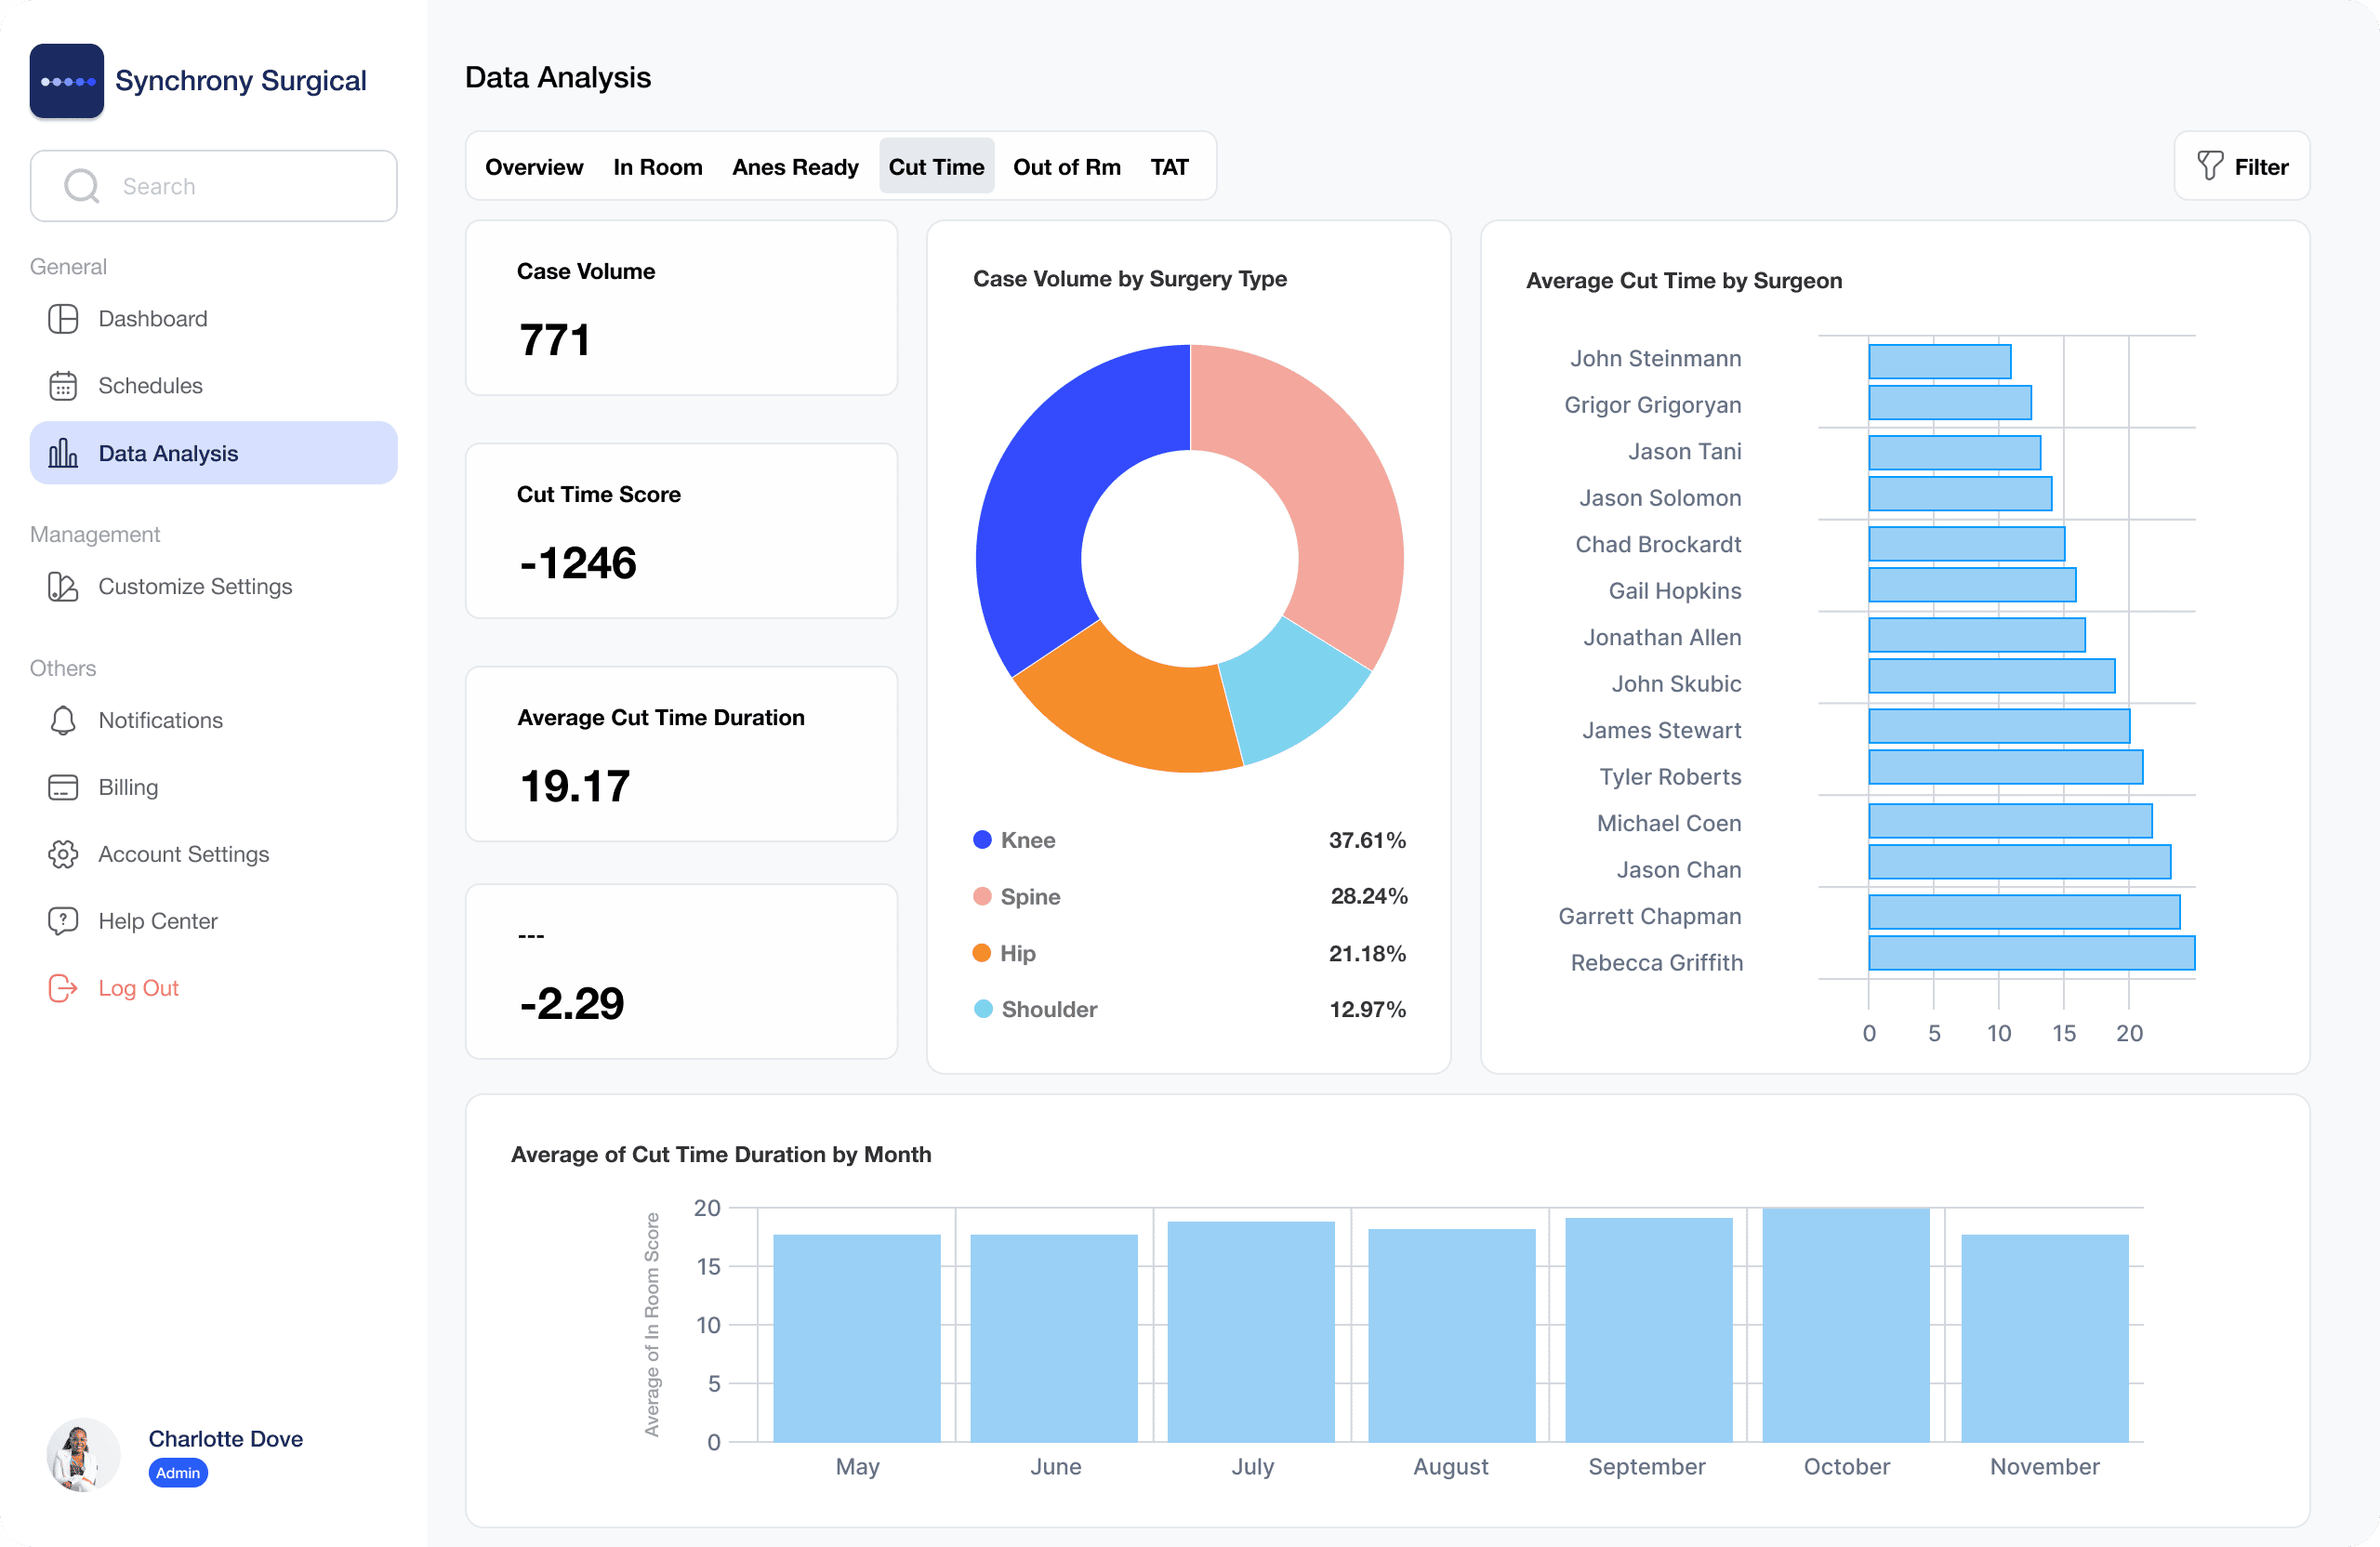This screenshot has width=2380, height=1547.
Task: Click inside the Search field
Action: (240, 186)
